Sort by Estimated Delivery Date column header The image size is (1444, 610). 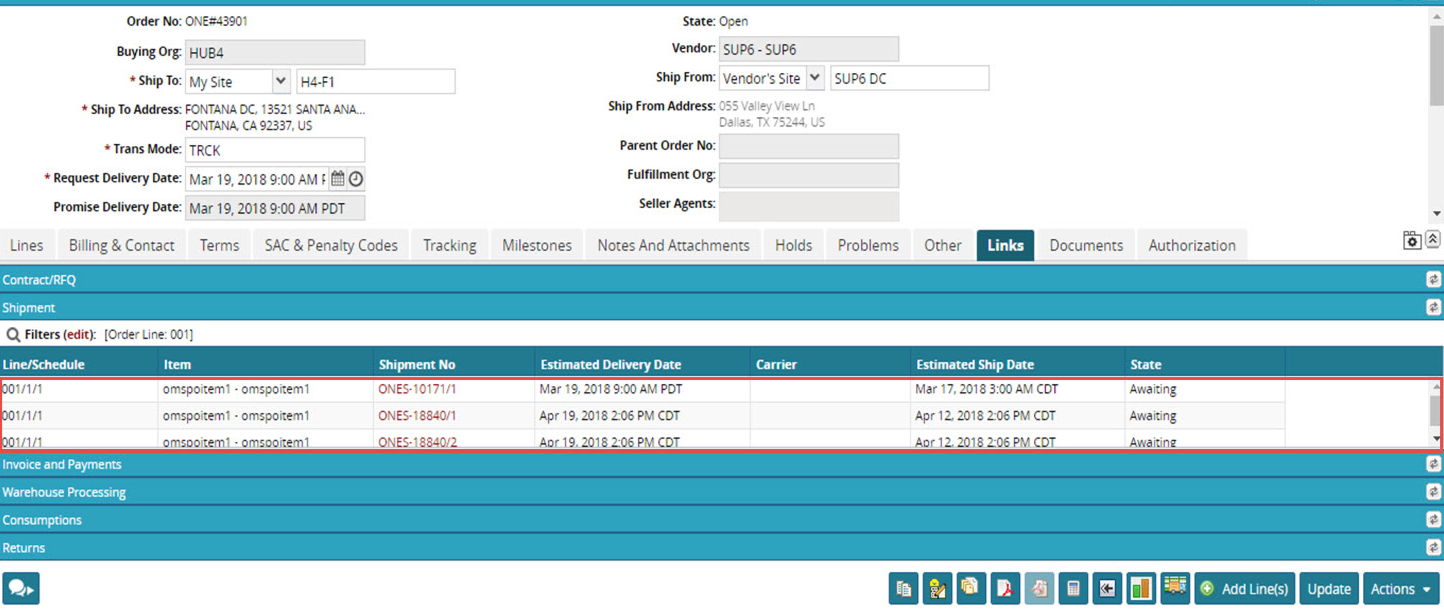(x=611, y=365)
